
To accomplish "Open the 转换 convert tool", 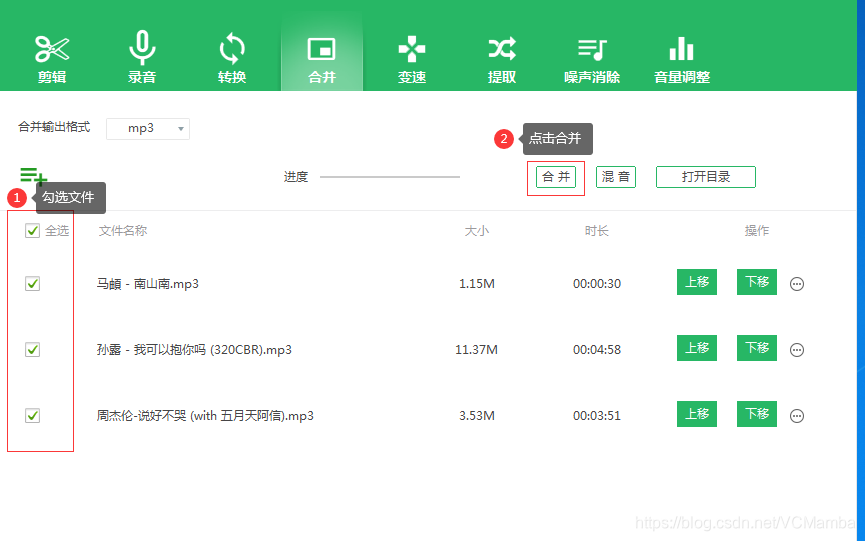I will (232, 58).
